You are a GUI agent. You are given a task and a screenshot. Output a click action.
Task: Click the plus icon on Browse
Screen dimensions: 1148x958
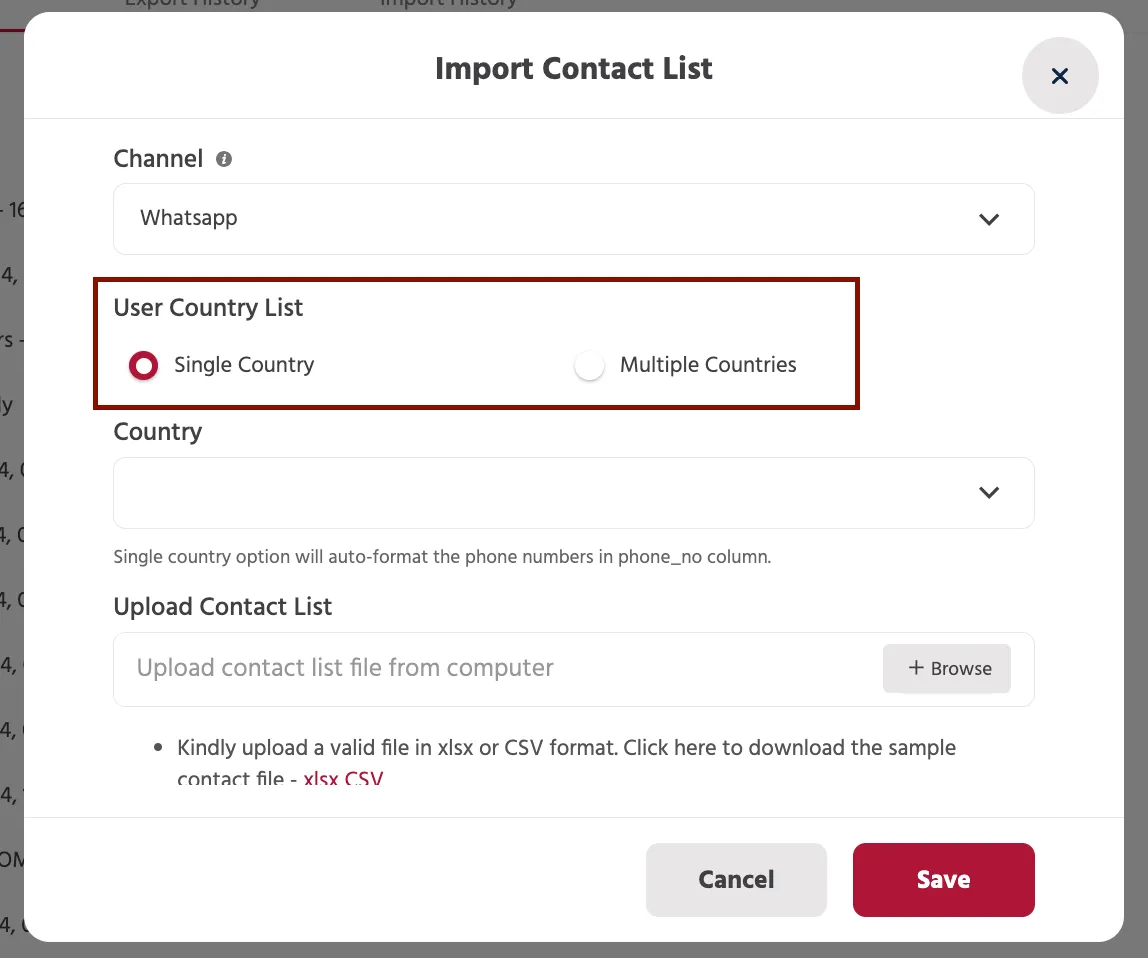916,667
